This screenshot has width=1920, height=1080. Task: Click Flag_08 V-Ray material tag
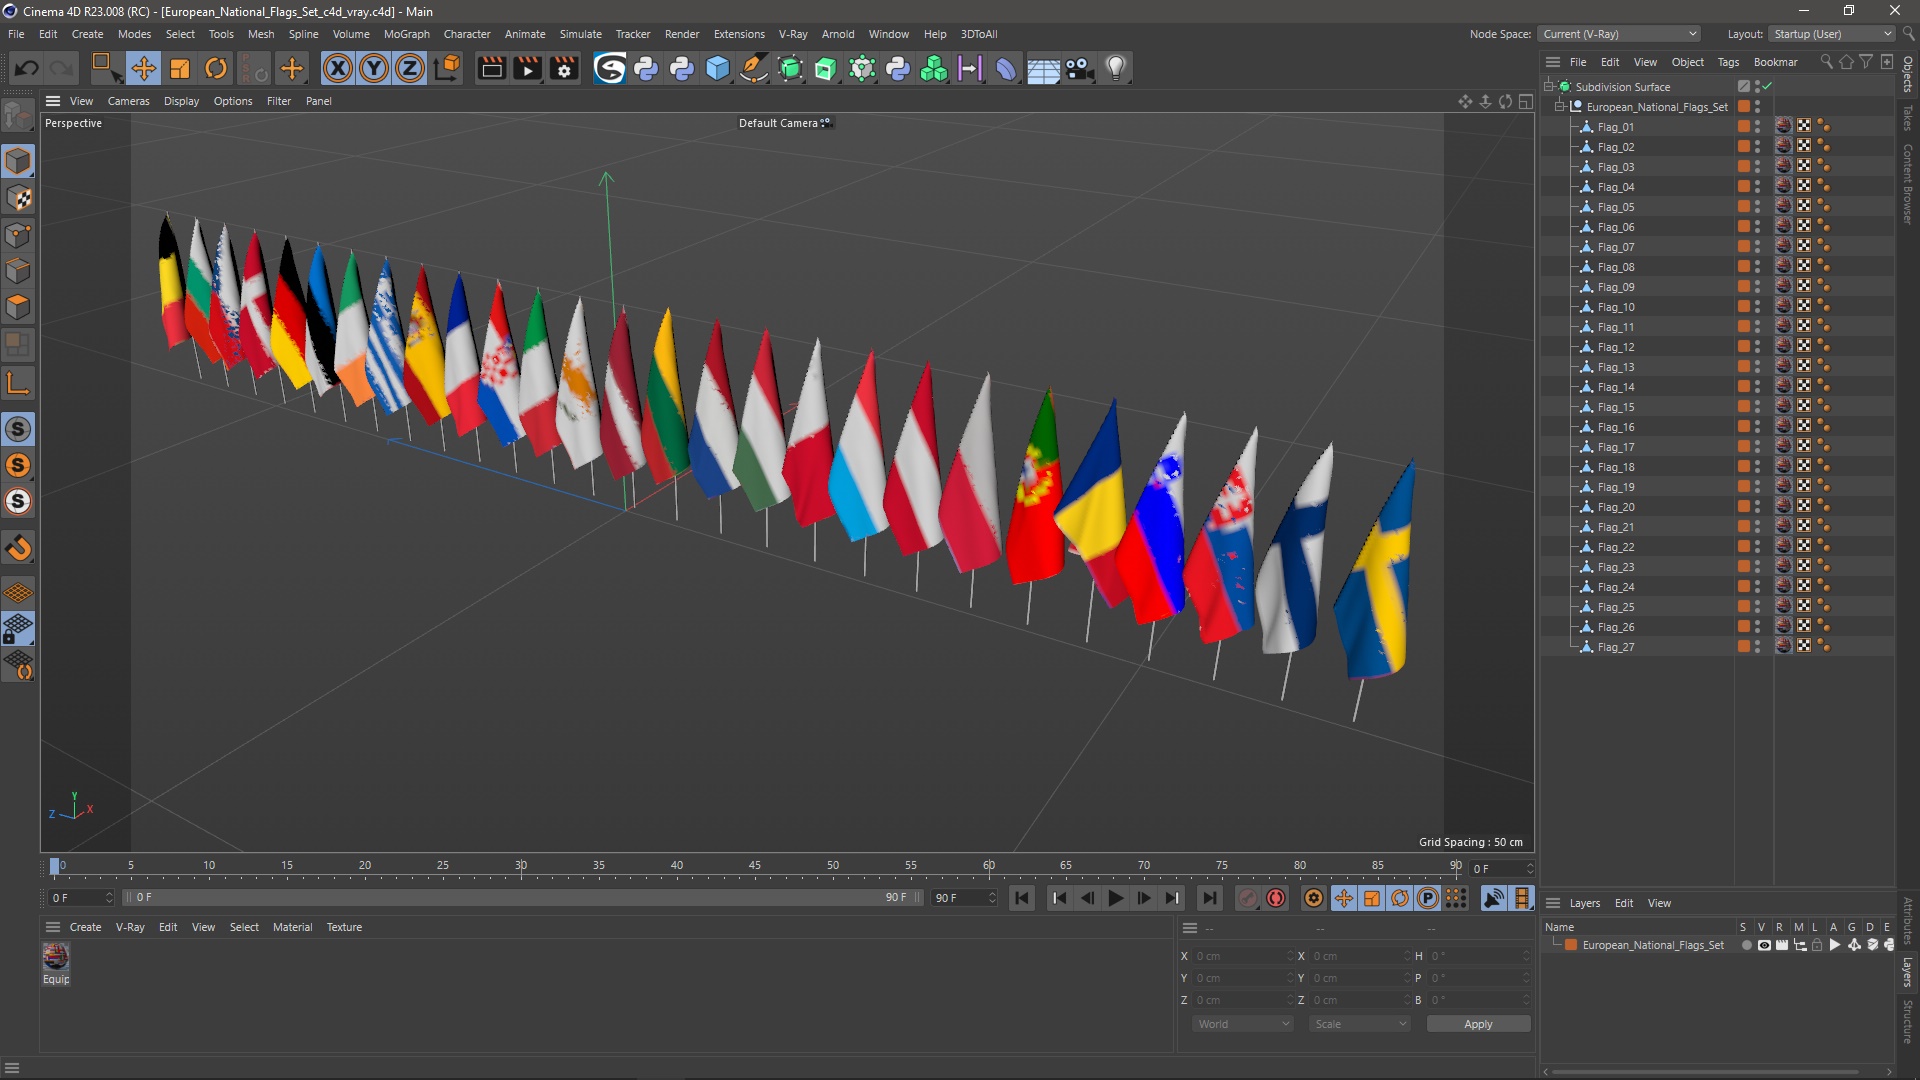pos(1783,267)
